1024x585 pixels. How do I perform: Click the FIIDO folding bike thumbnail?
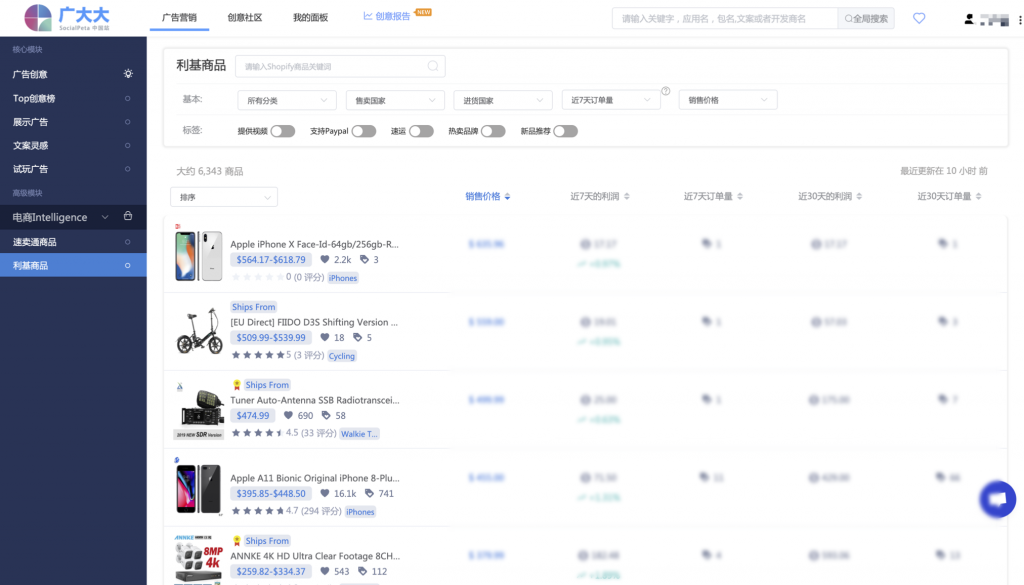pos(199,331)
